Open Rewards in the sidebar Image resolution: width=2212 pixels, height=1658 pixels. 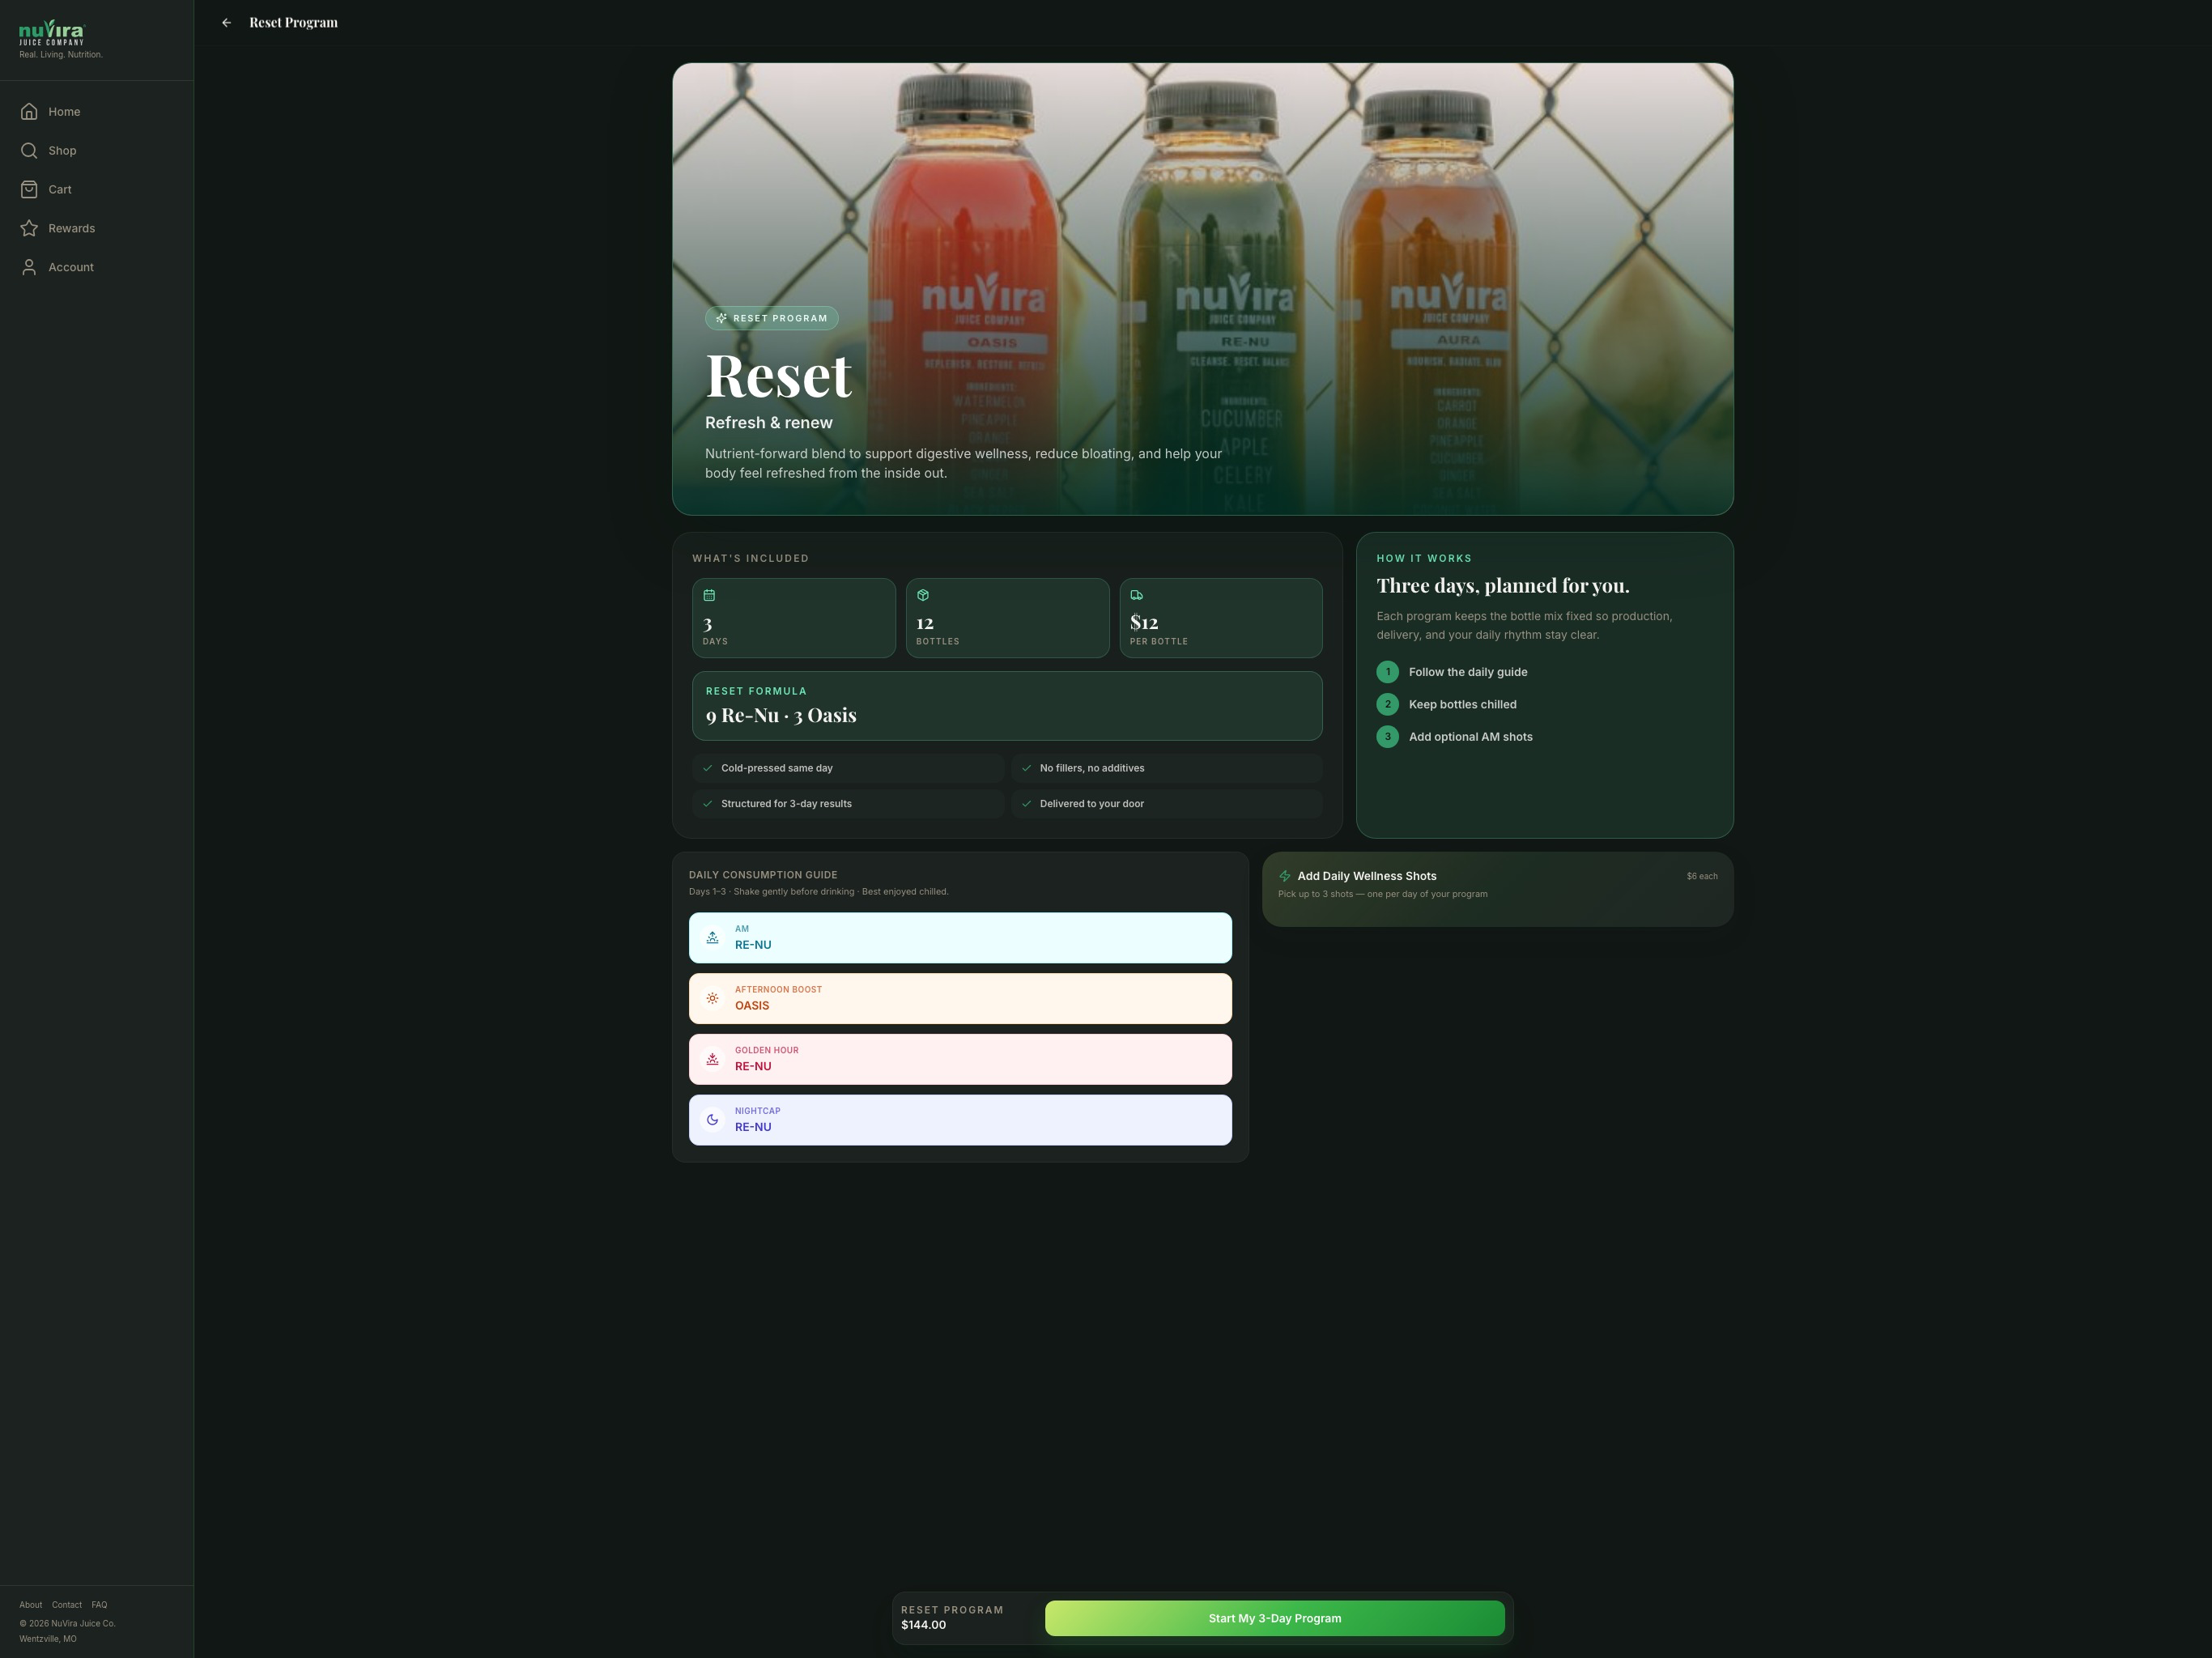pos(96,228)
